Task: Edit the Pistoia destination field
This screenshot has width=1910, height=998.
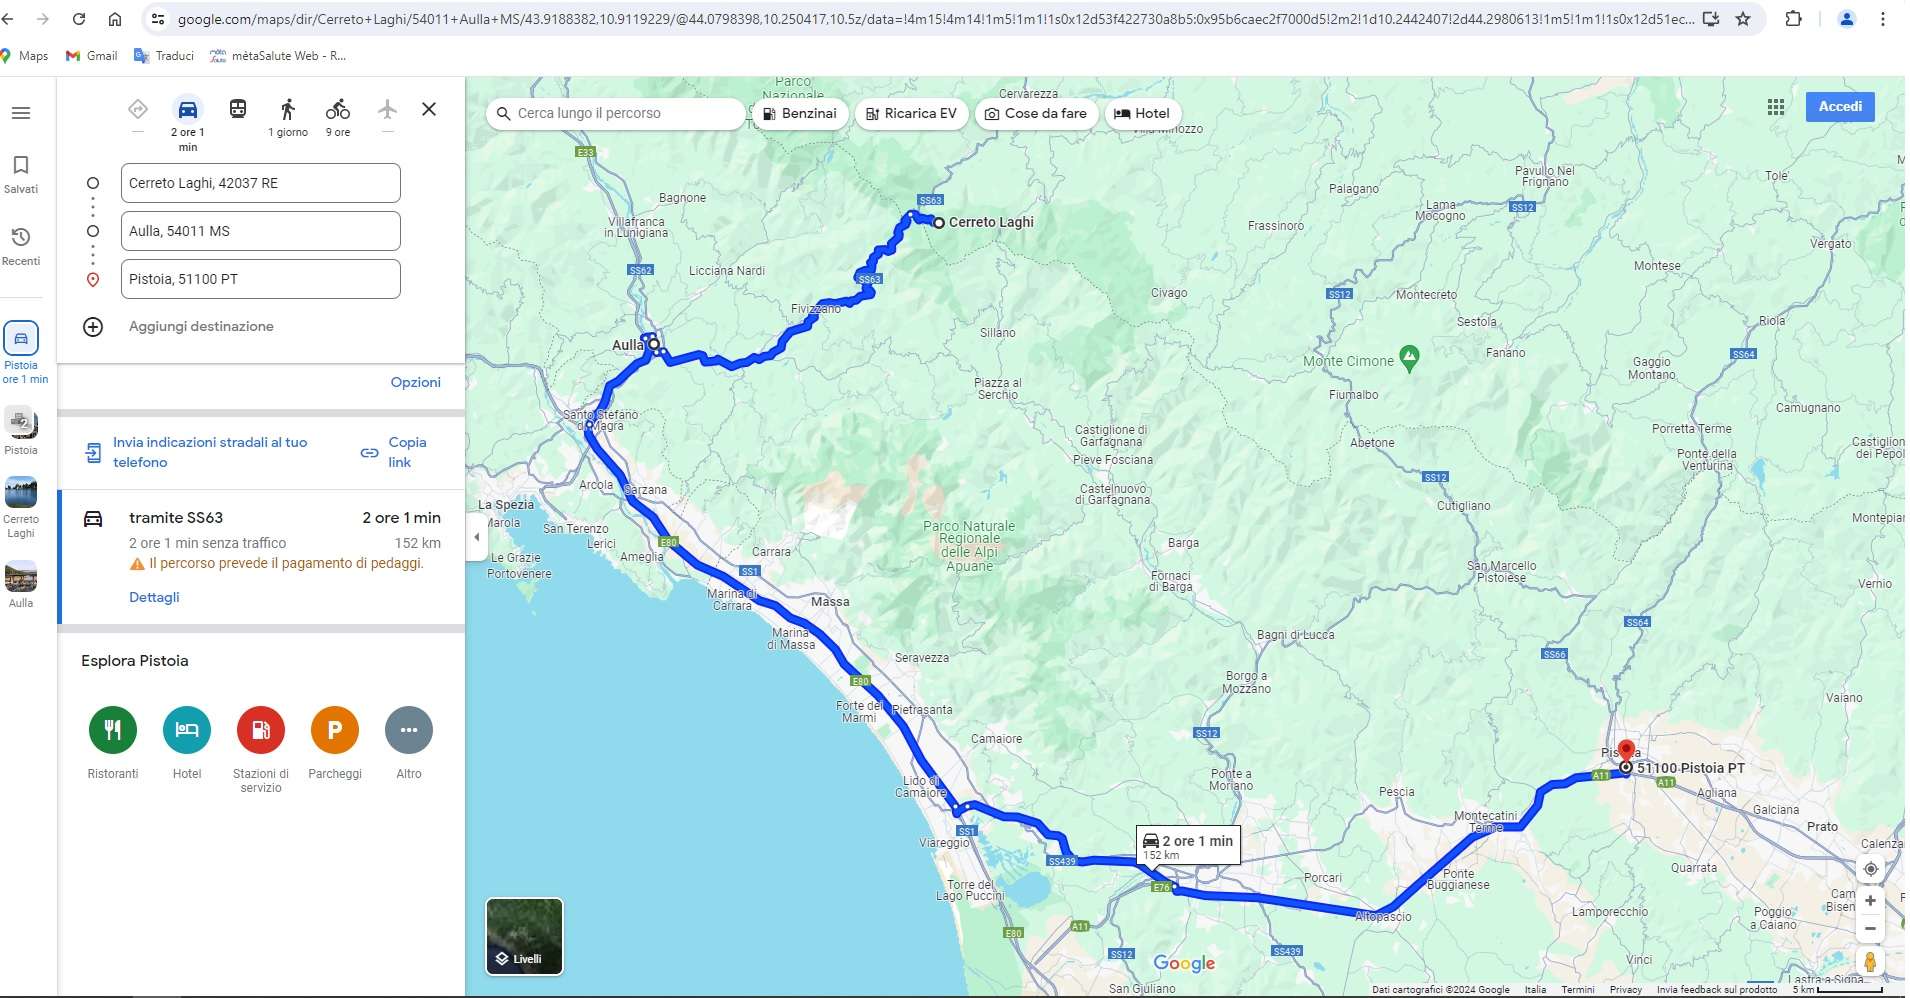Action: click(x=261, y=279)
